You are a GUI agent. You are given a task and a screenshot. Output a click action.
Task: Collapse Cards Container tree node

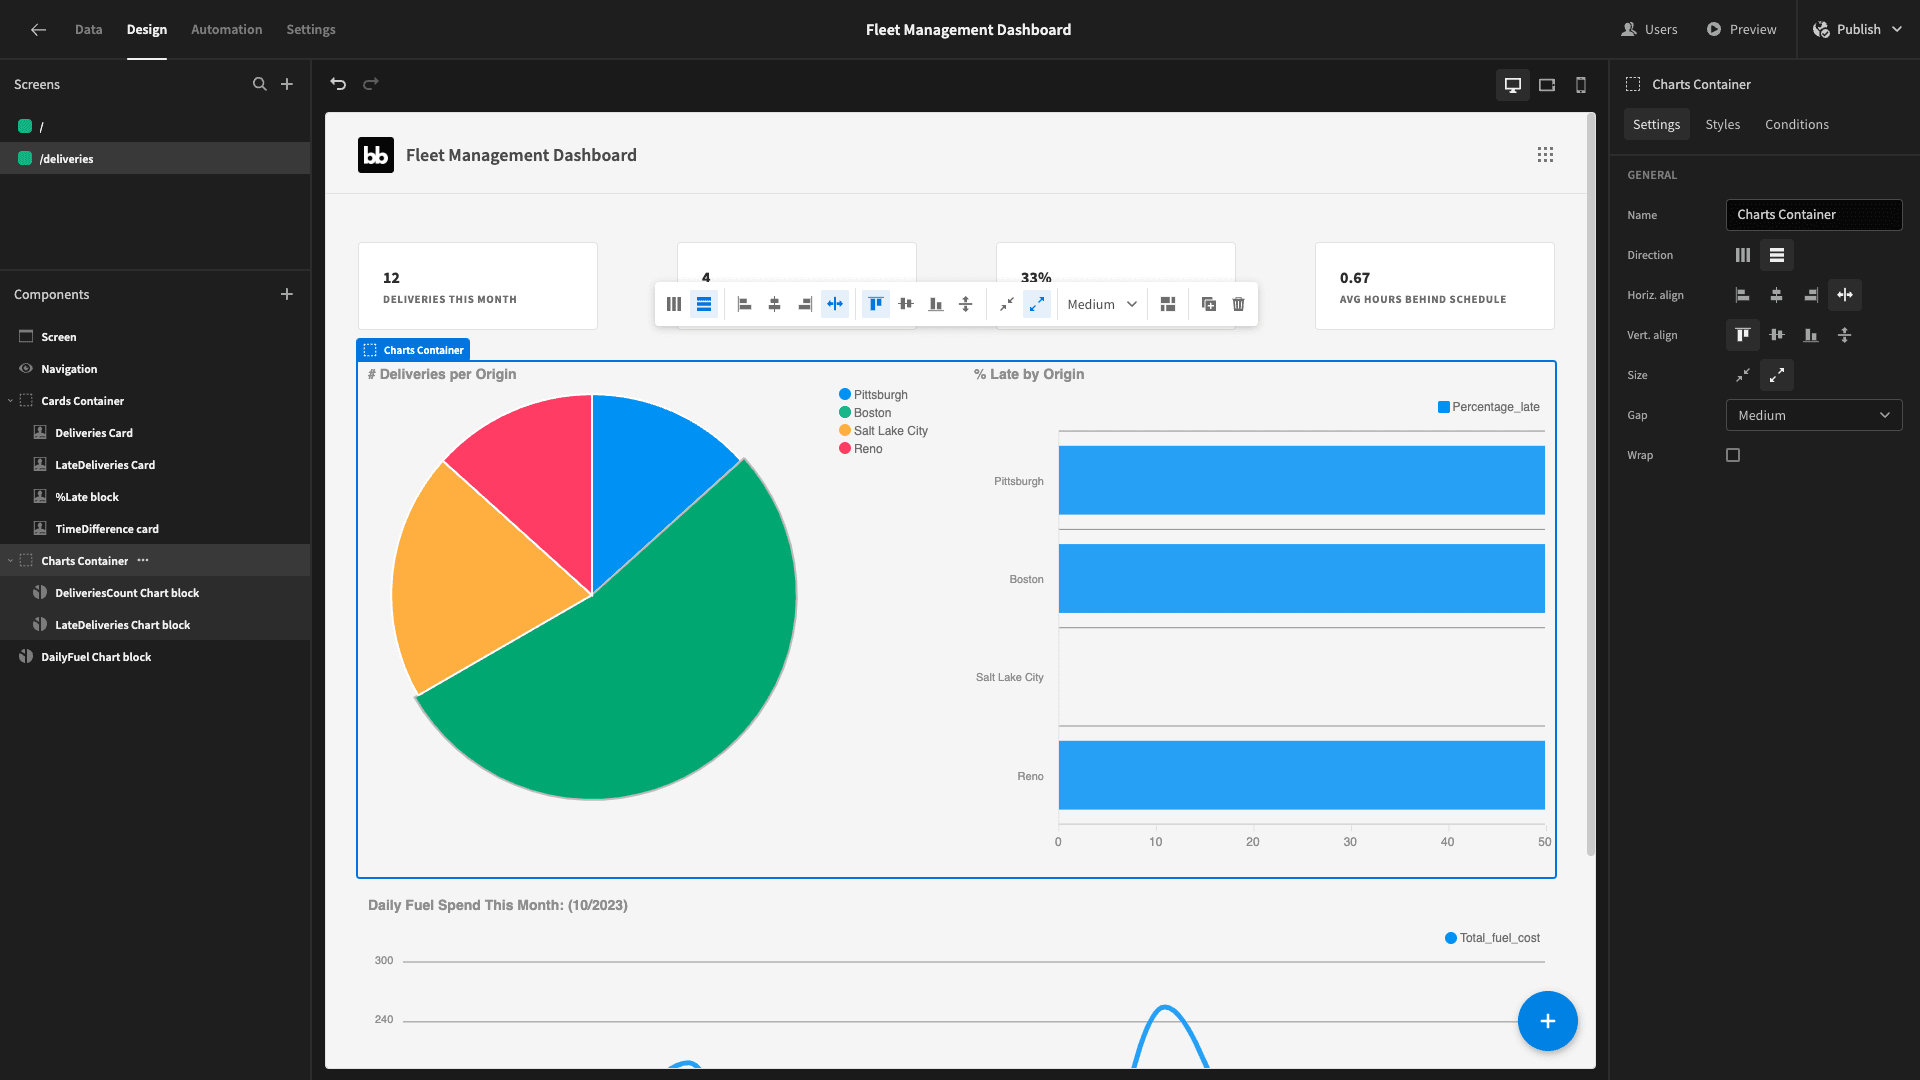10,401
